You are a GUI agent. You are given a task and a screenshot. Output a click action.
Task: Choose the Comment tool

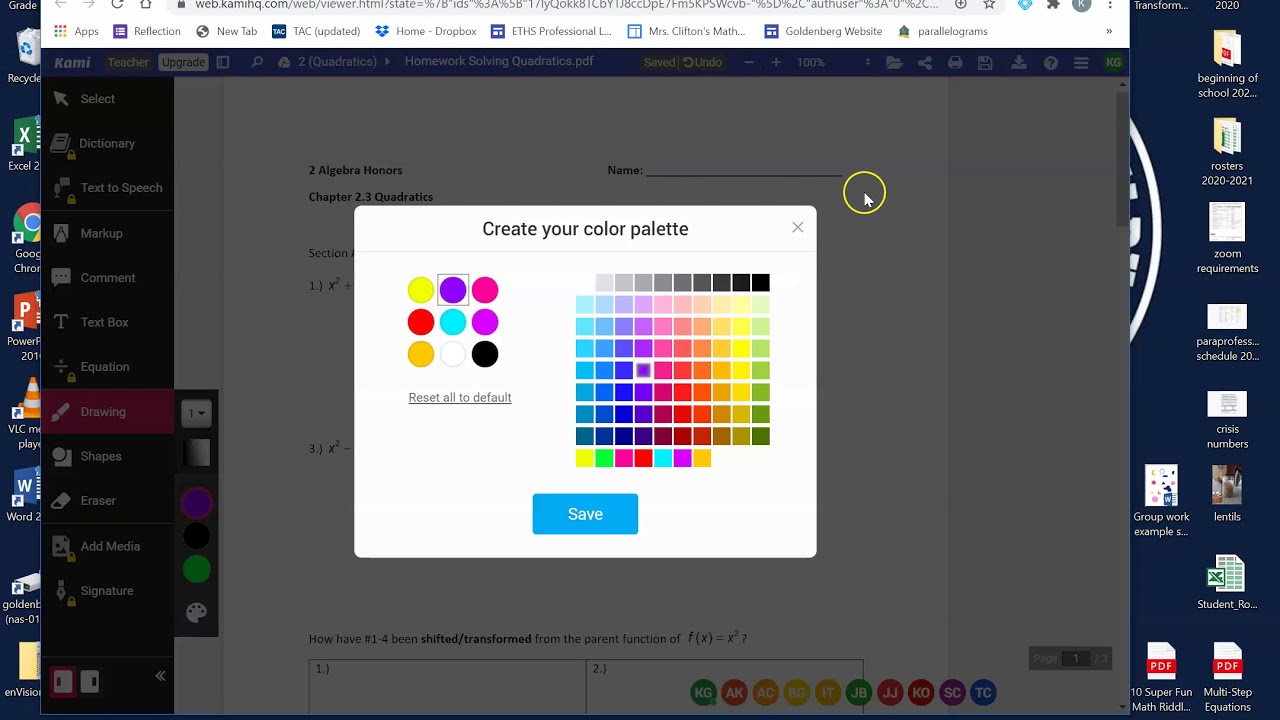pos(108,278)
